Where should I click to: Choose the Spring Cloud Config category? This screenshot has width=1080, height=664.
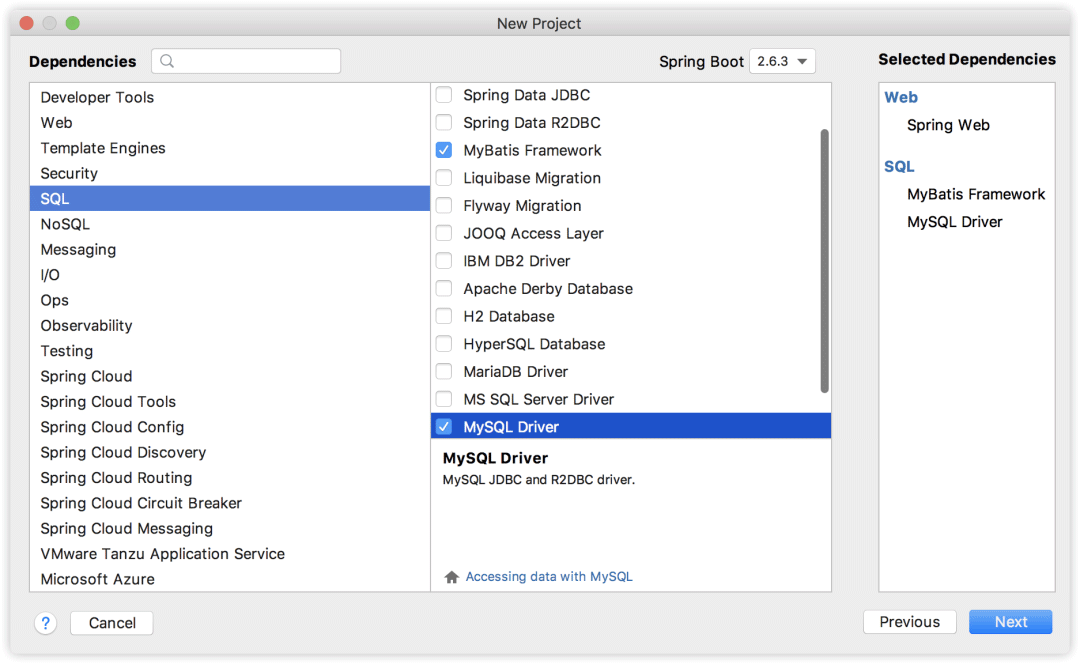[112, 427]
